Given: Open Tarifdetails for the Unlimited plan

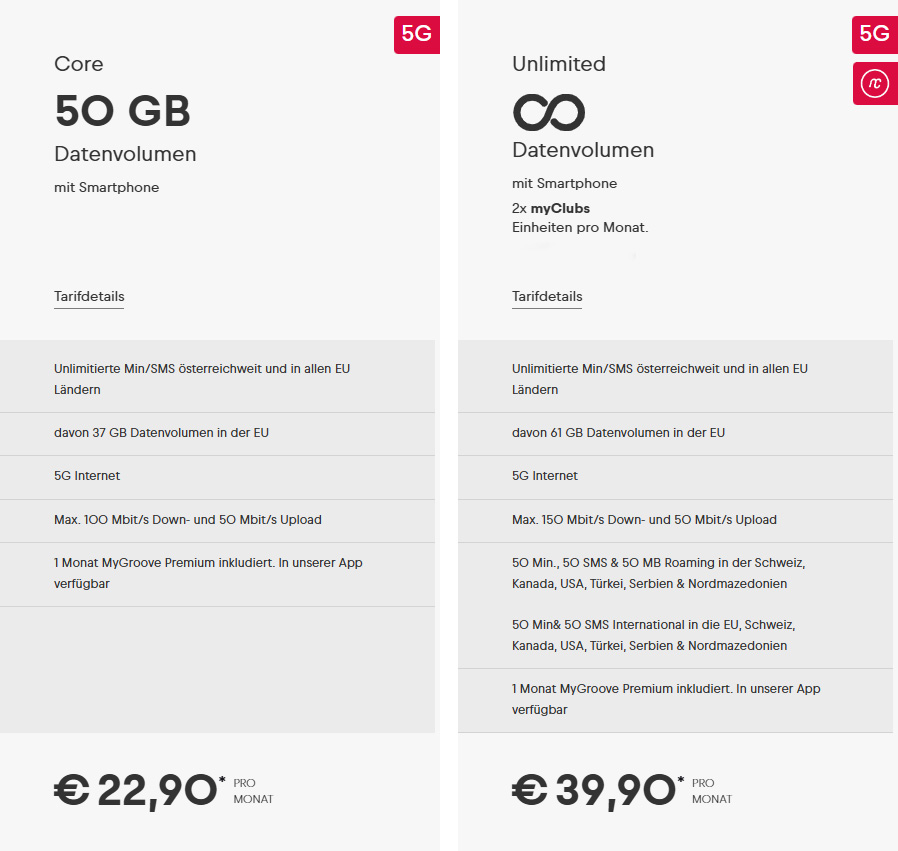Looking at the screenshot, I should pyautogui.click(x=547, y=297).
